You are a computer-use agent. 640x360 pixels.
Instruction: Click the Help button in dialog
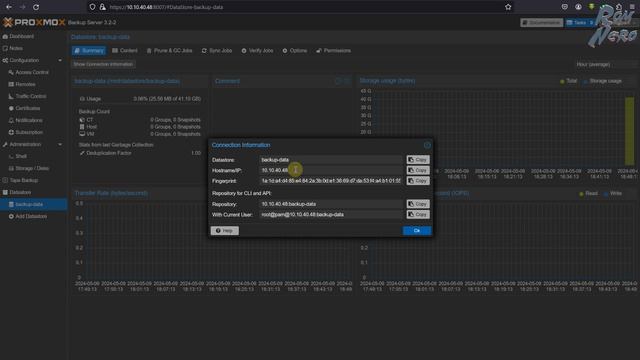tap(224, 231)
